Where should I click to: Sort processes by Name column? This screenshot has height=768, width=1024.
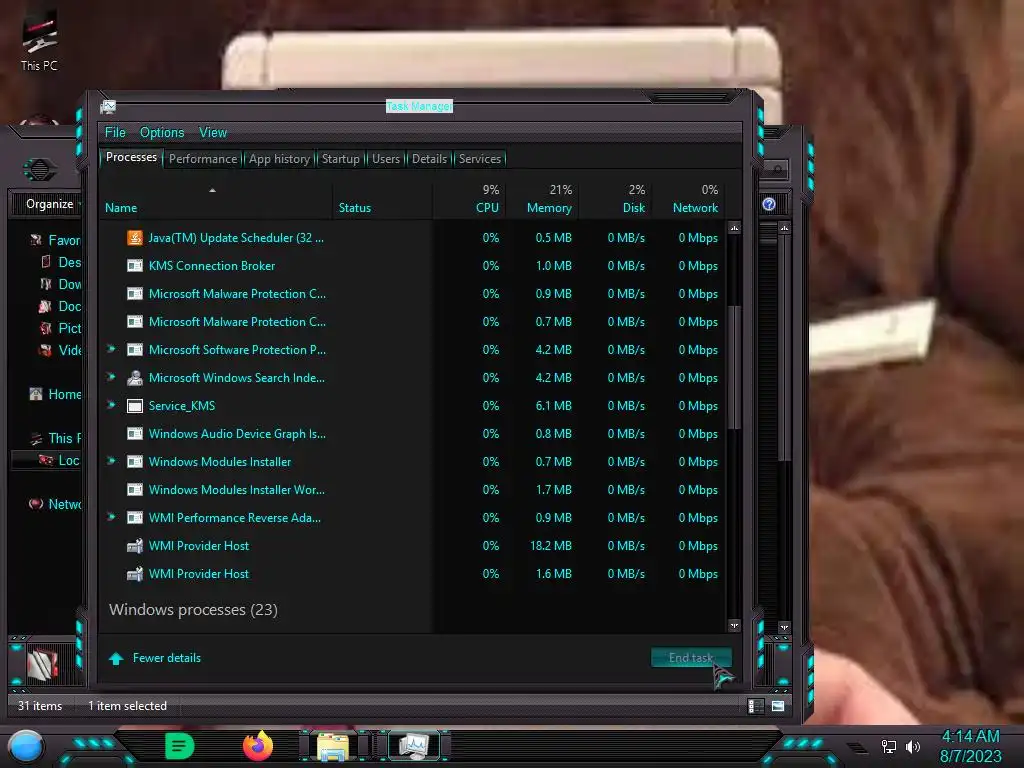(216, 199)
